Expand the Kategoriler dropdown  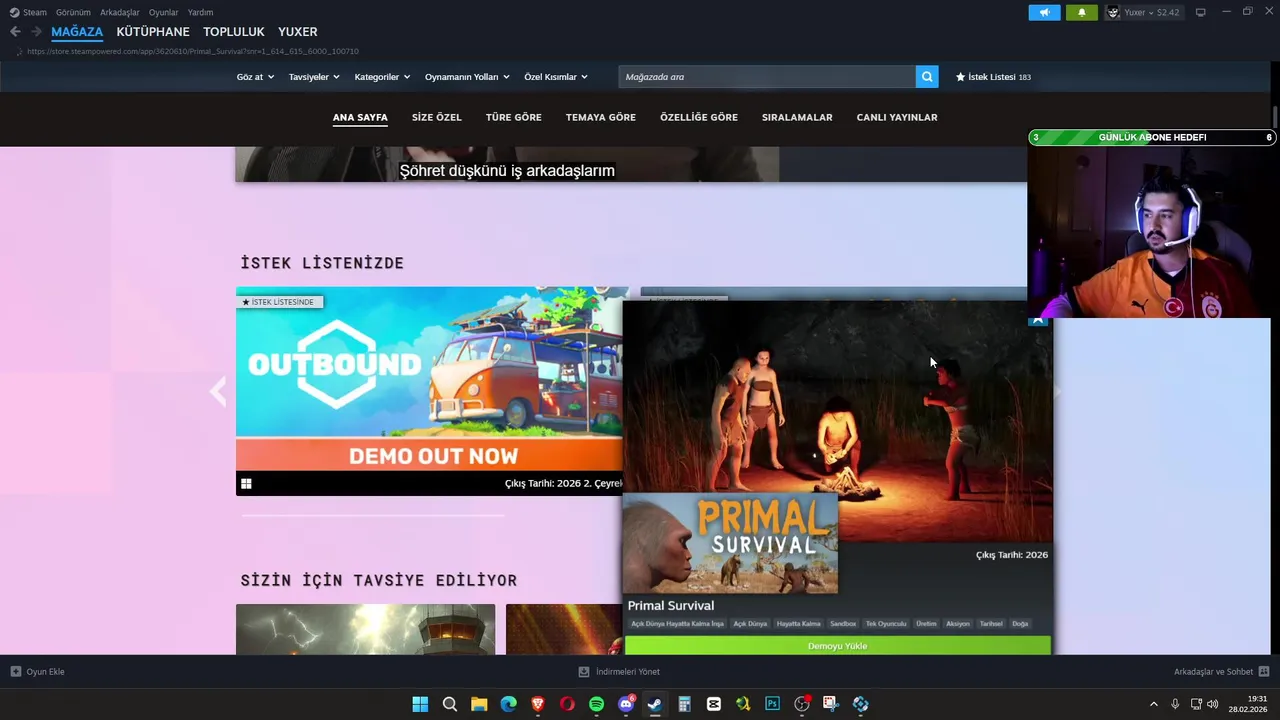coord(382,77)
